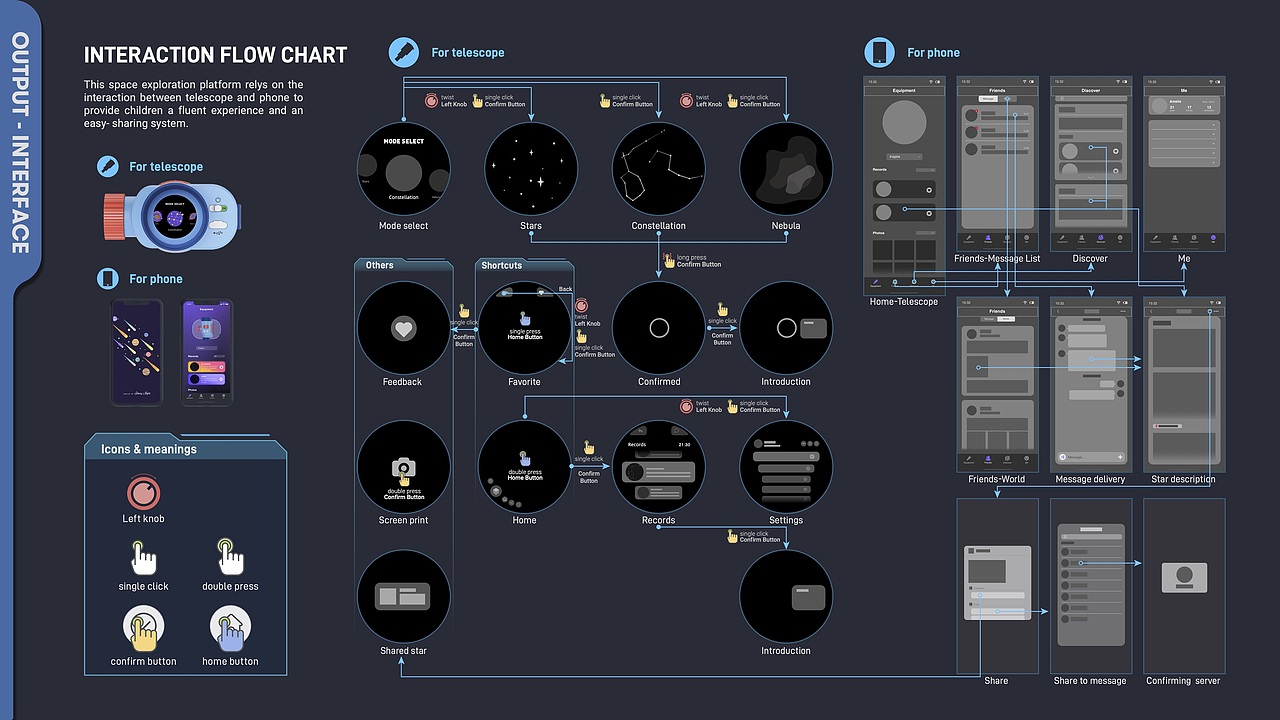This screenshot has width=1280, height=720.
Task: Click the ring icon in the Confirmed screen
Action: [659, 328]
